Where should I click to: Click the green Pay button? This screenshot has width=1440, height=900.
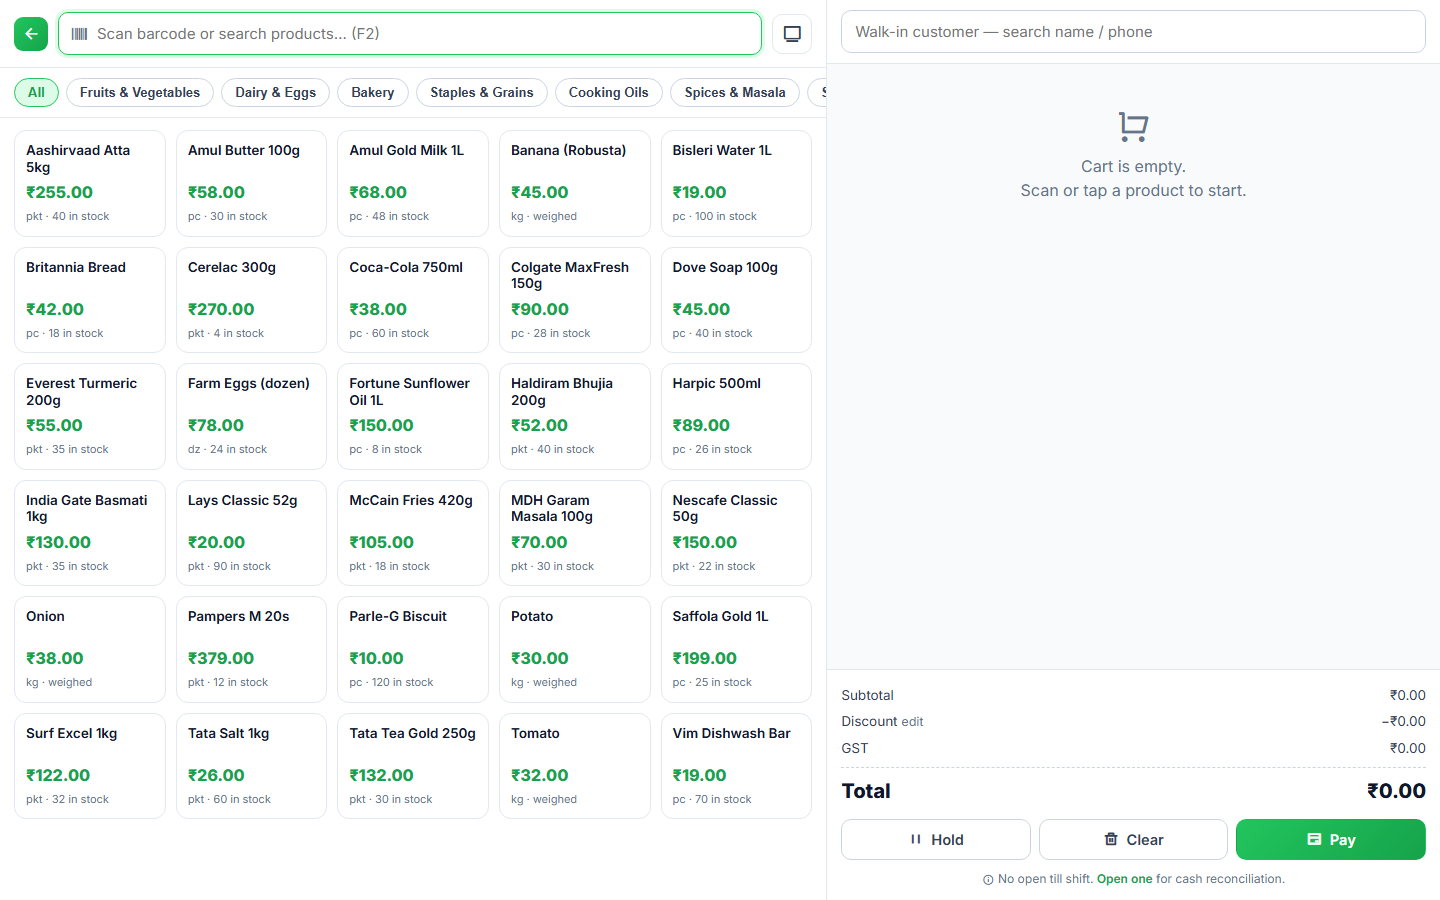click(1331, 840)
